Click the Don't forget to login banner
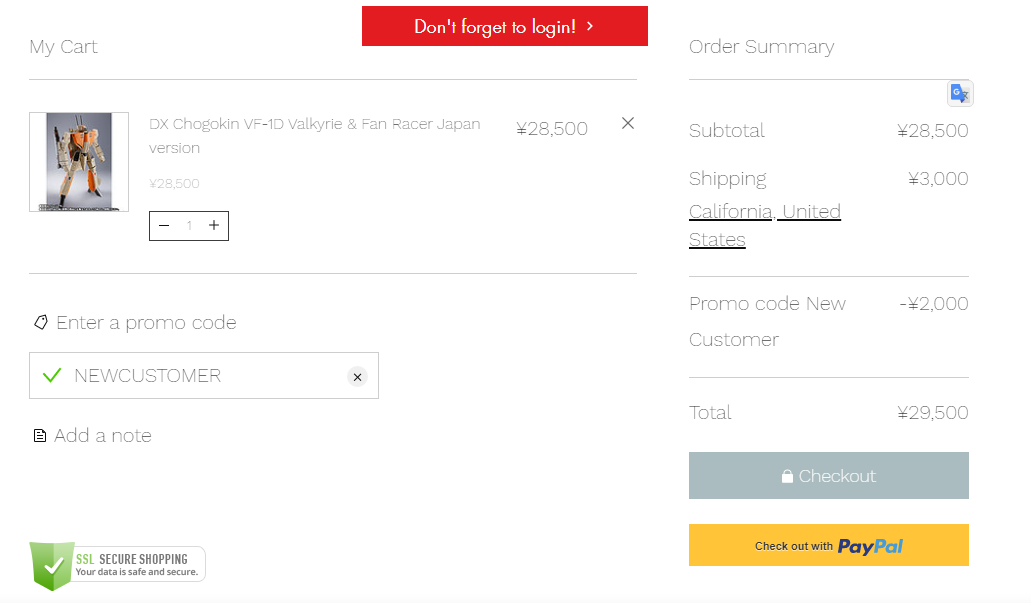 click(504, 26)
